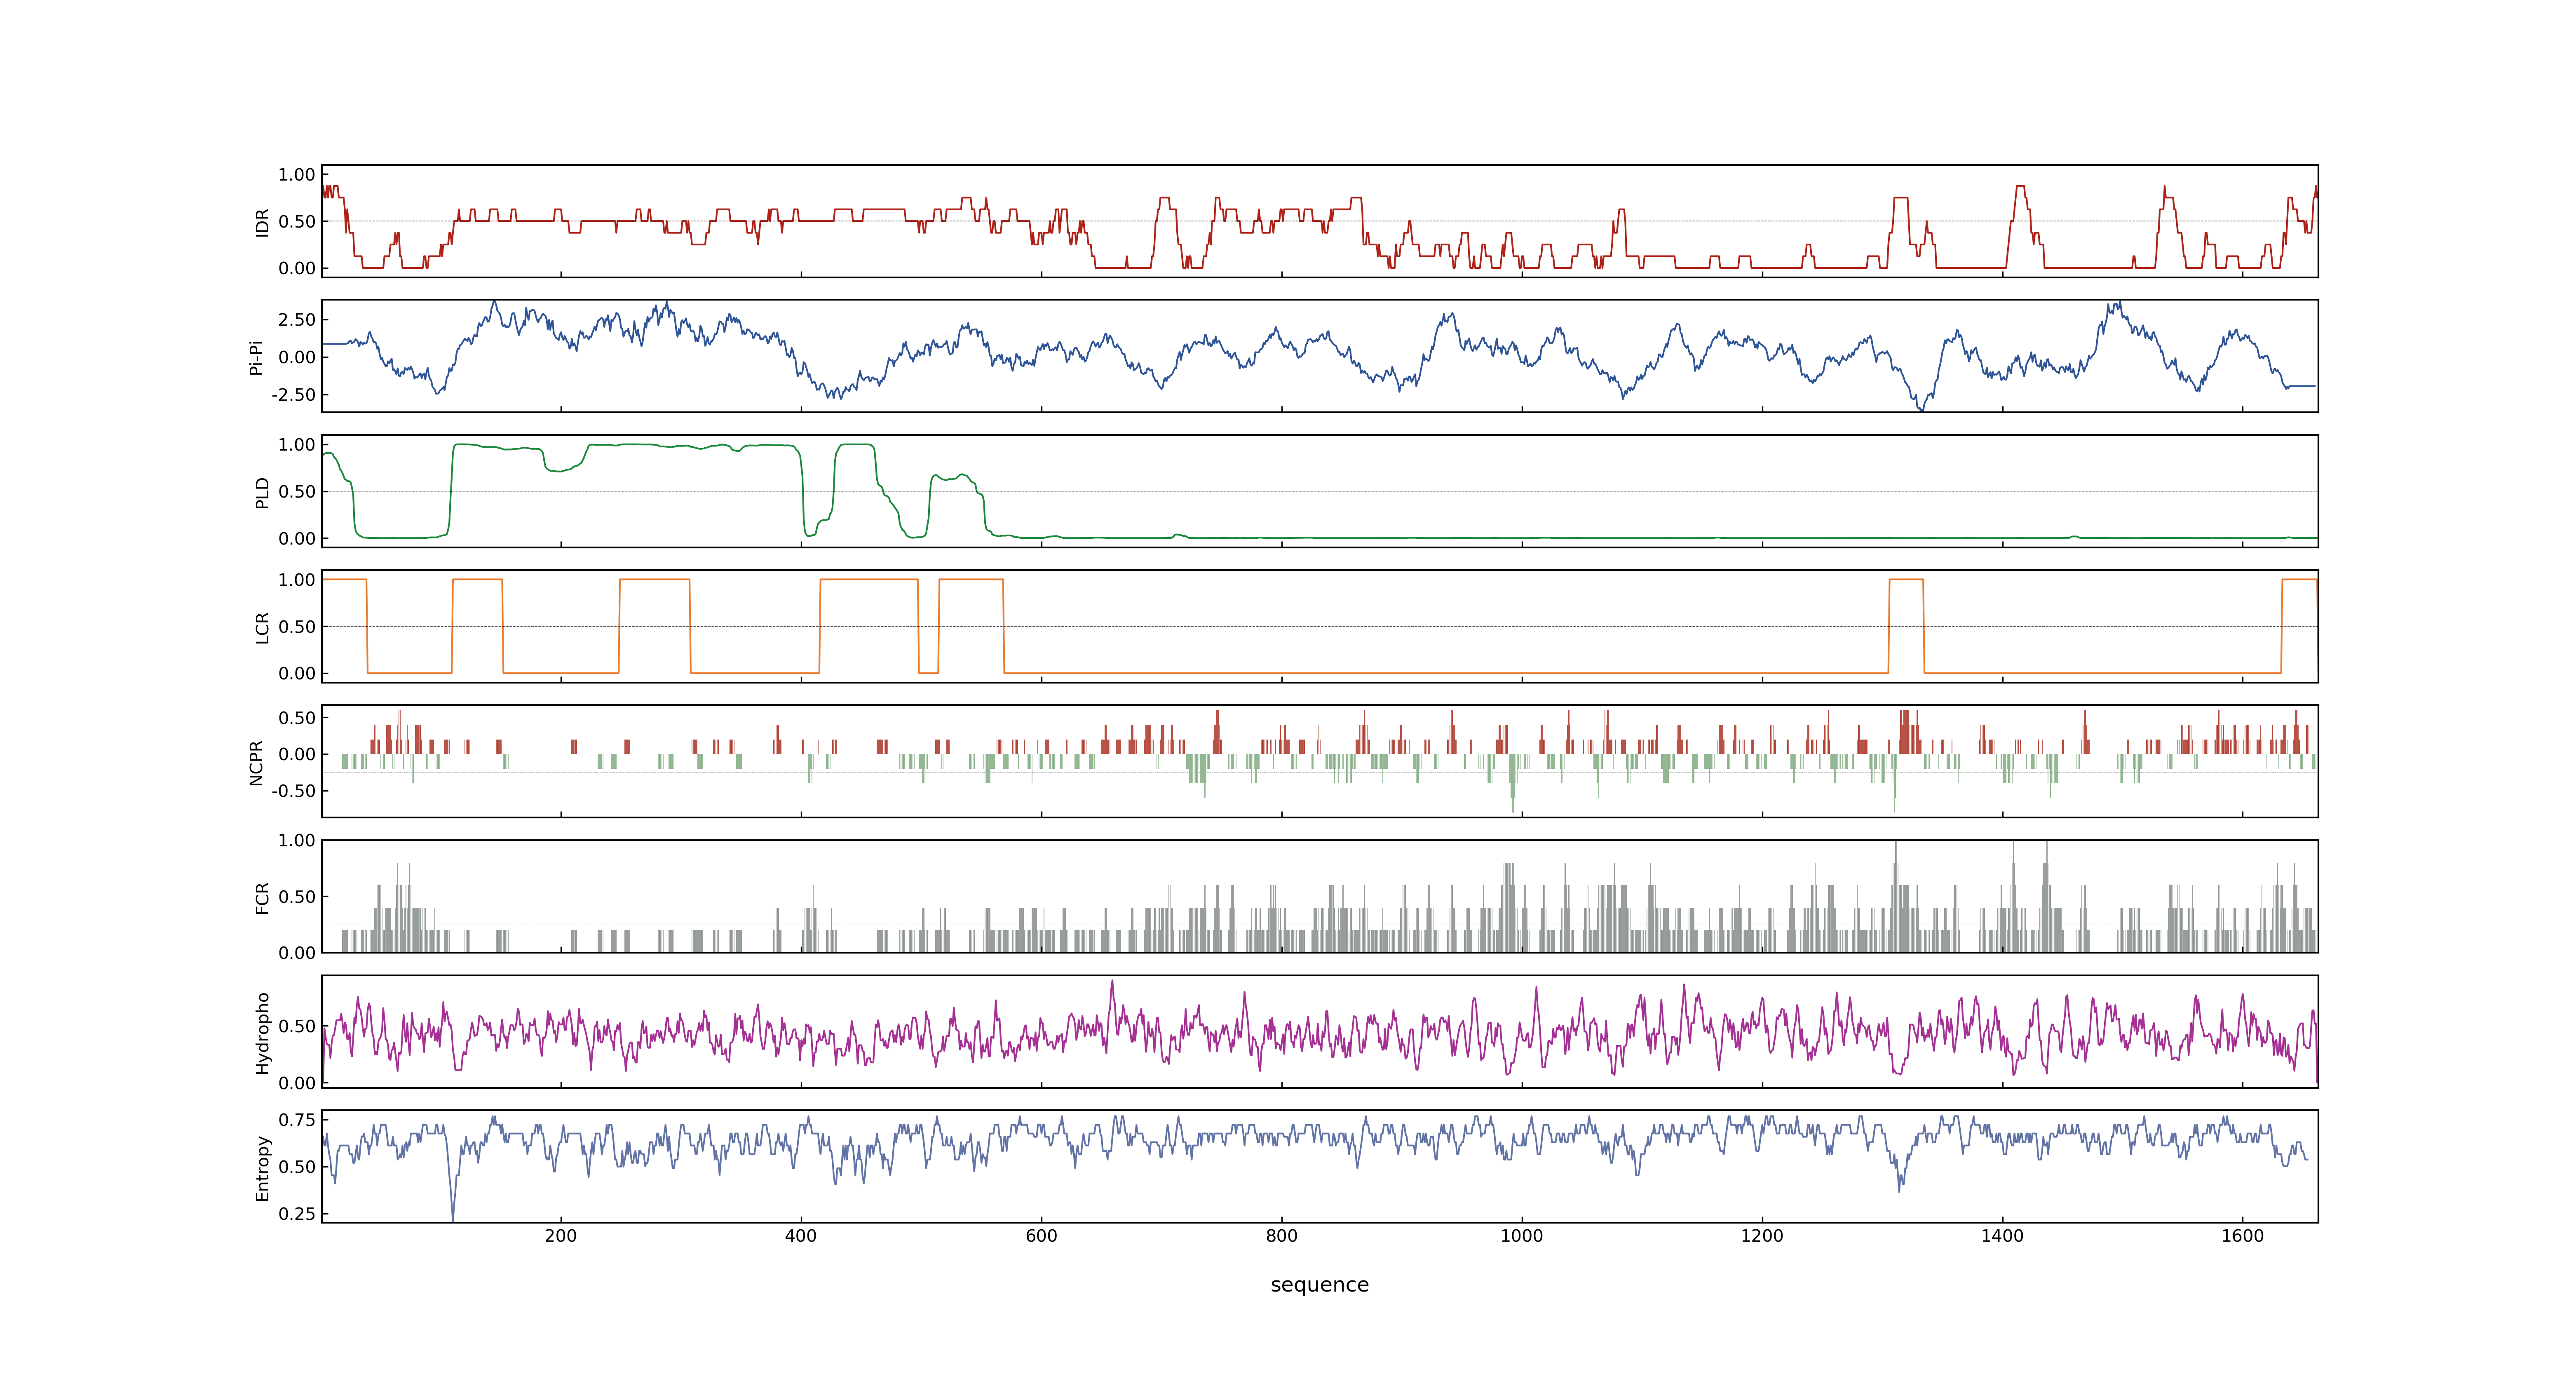2576x1374 pixels.
Task: Click the 2.50 tick on Pi-Pi axis
Action: [x=297, y=320]
